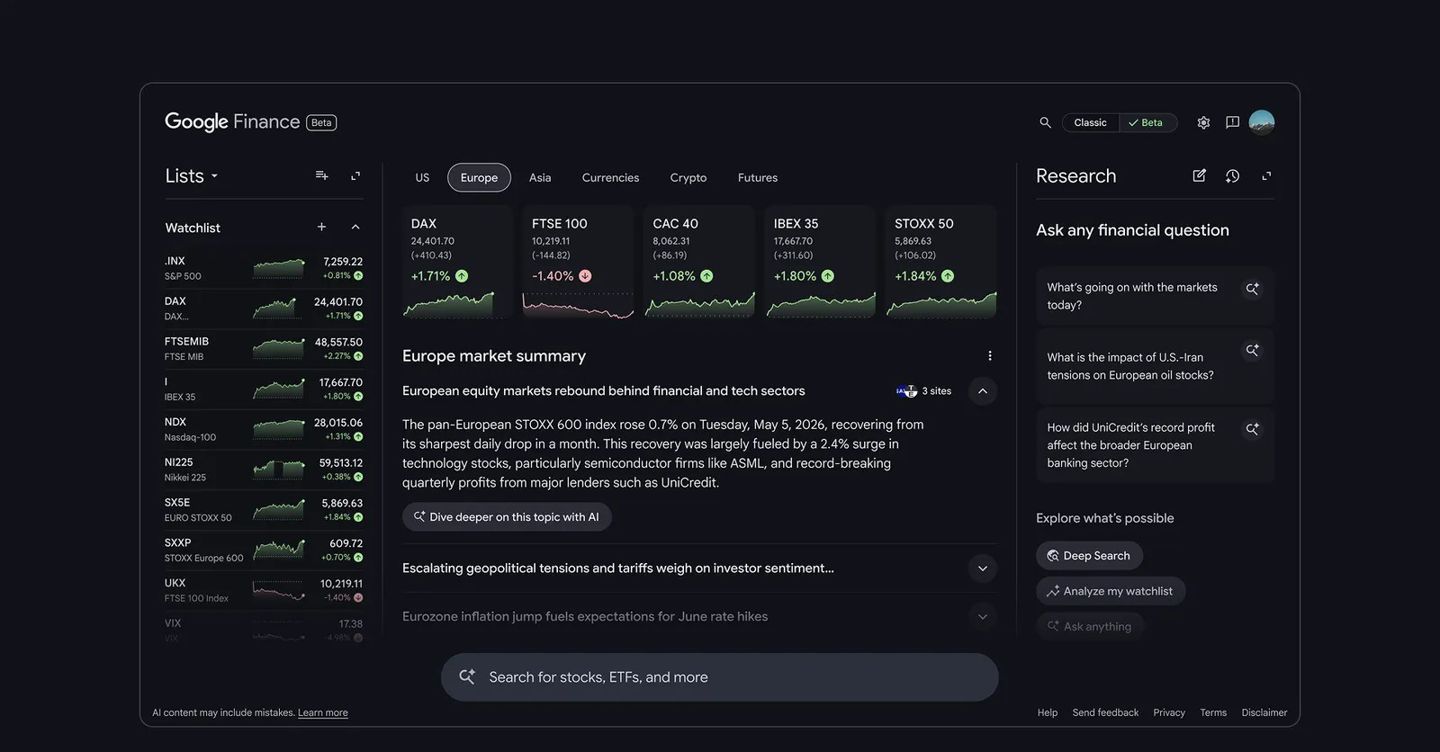
Task: Select FTSEMIB watchlist row
Action: [x=264, y=349]
